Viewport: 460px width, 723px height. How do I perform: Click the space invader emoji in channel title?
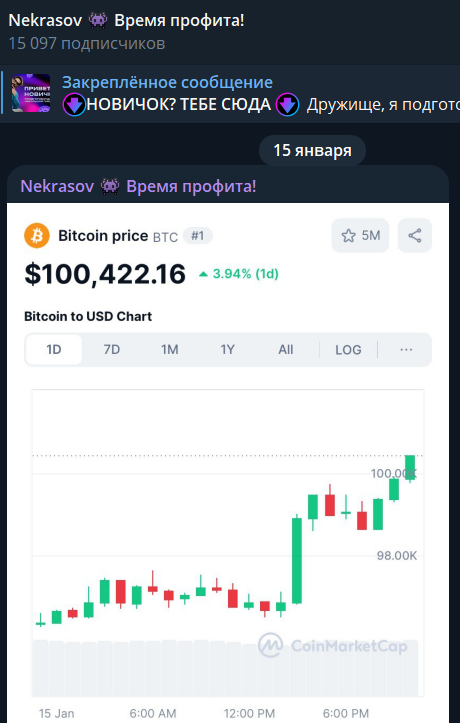98,20
